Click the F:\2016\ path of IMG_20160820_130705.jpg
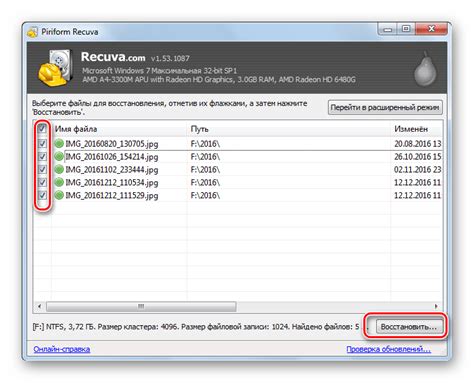 click(x=205, y=144)
